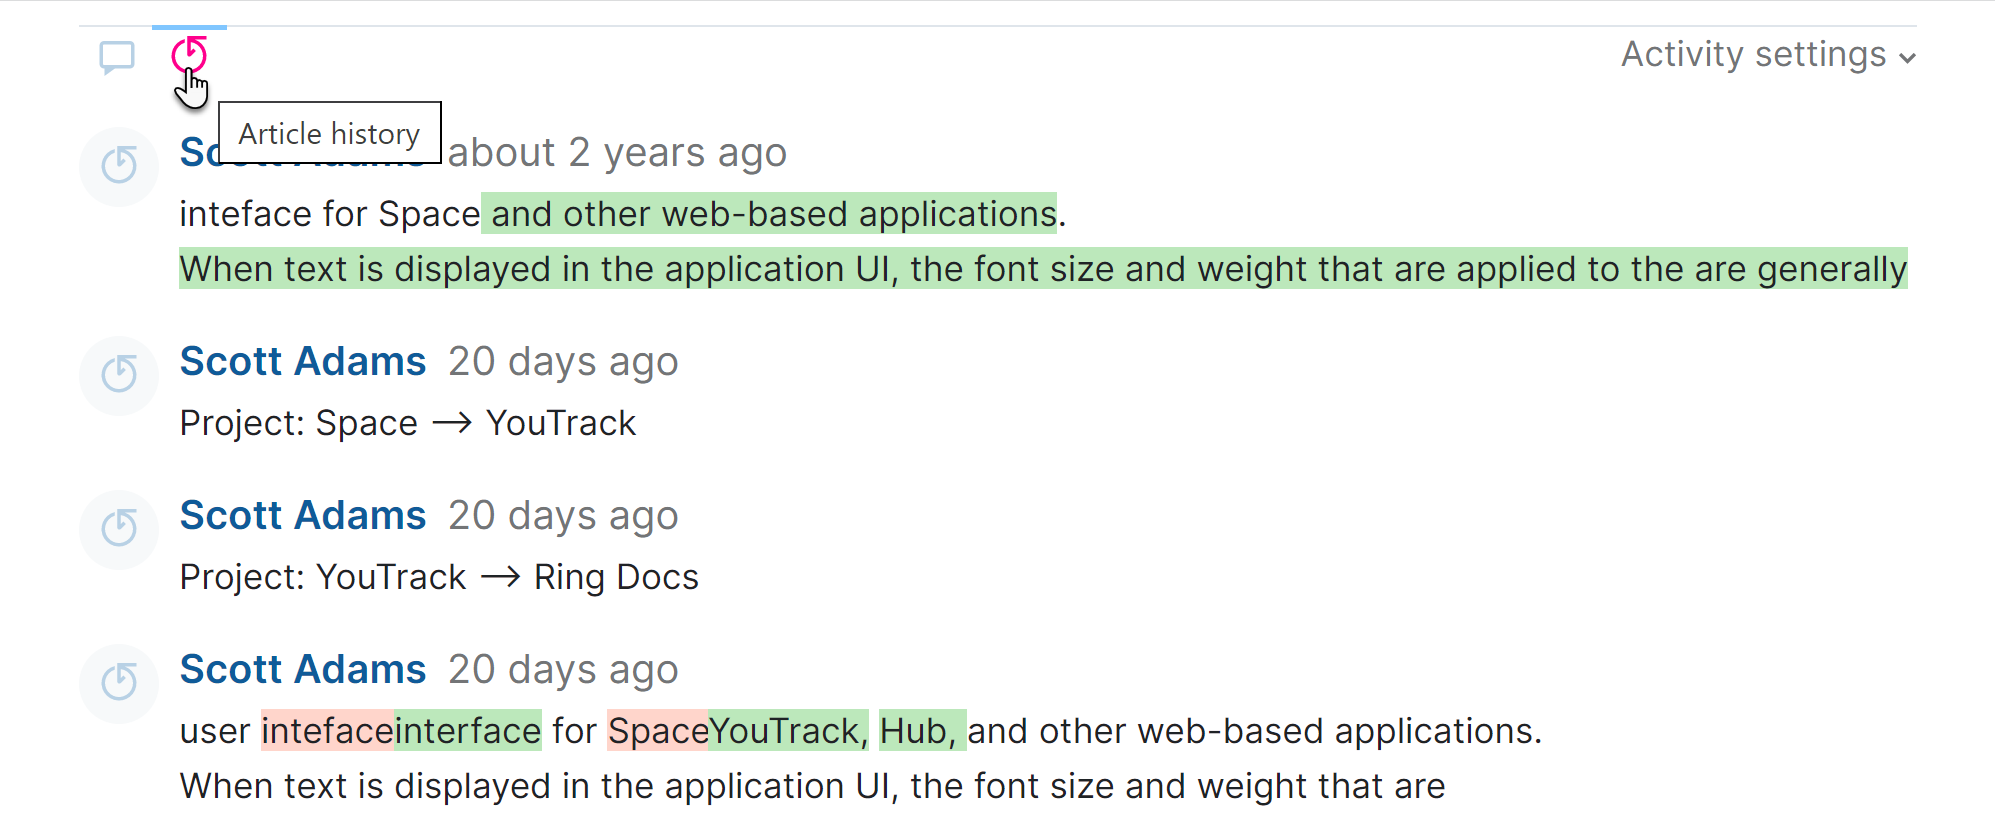Click the timestamp above Project: YouTrack → Ring Docs
The height and width of the screenshot is (835, 1995).
(563, 515)
